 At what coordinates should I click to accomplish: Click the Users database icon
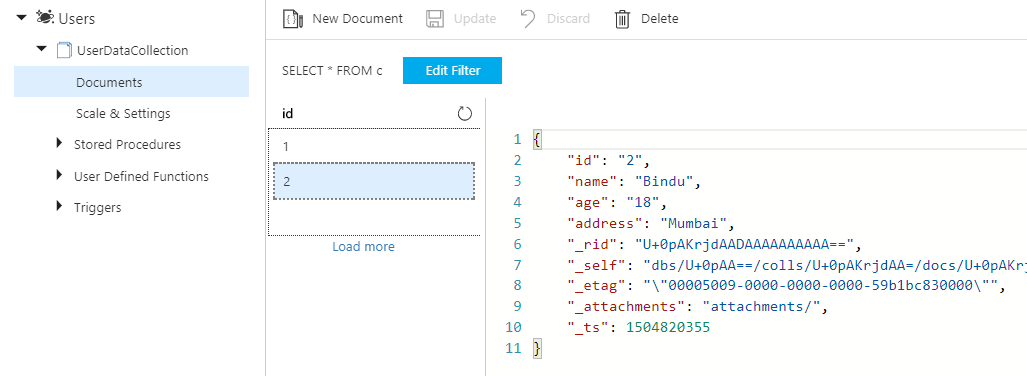coord(45,18)
